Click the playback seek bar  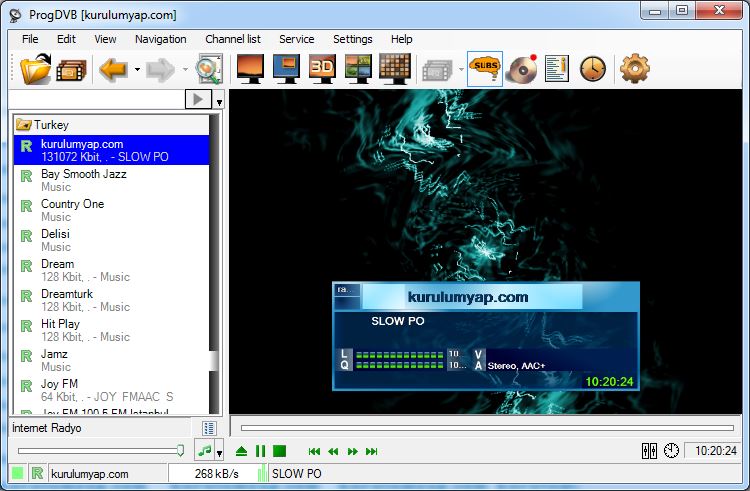point(487,428)
